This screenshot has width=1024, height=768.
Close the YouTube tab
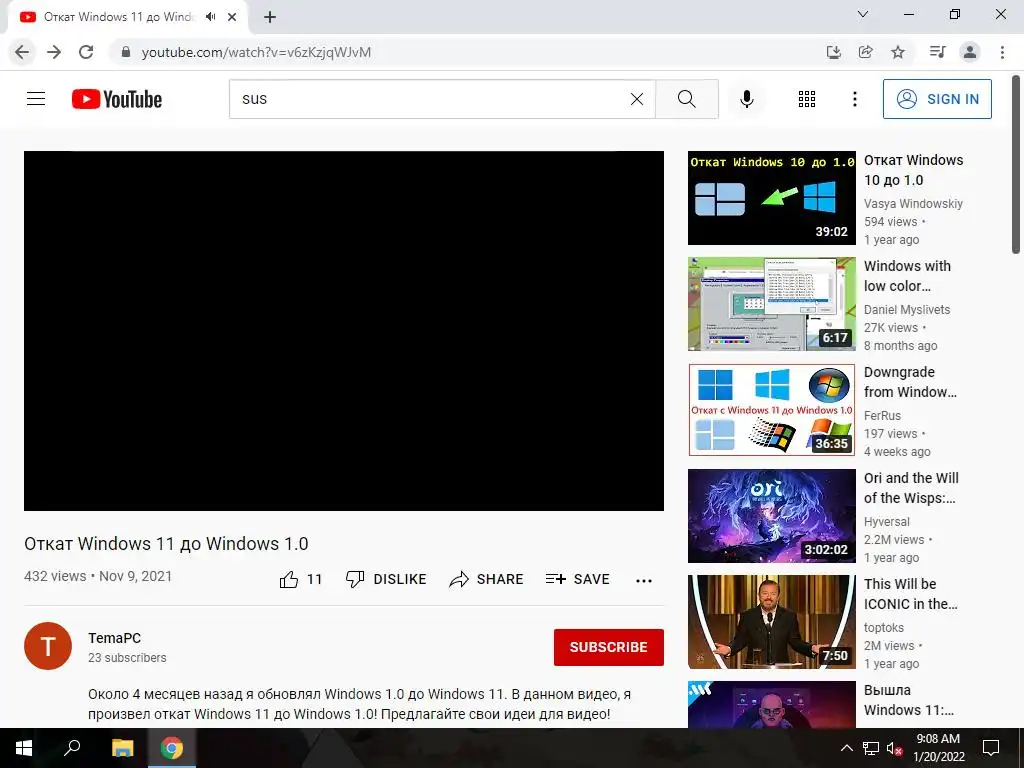(232, 17)
